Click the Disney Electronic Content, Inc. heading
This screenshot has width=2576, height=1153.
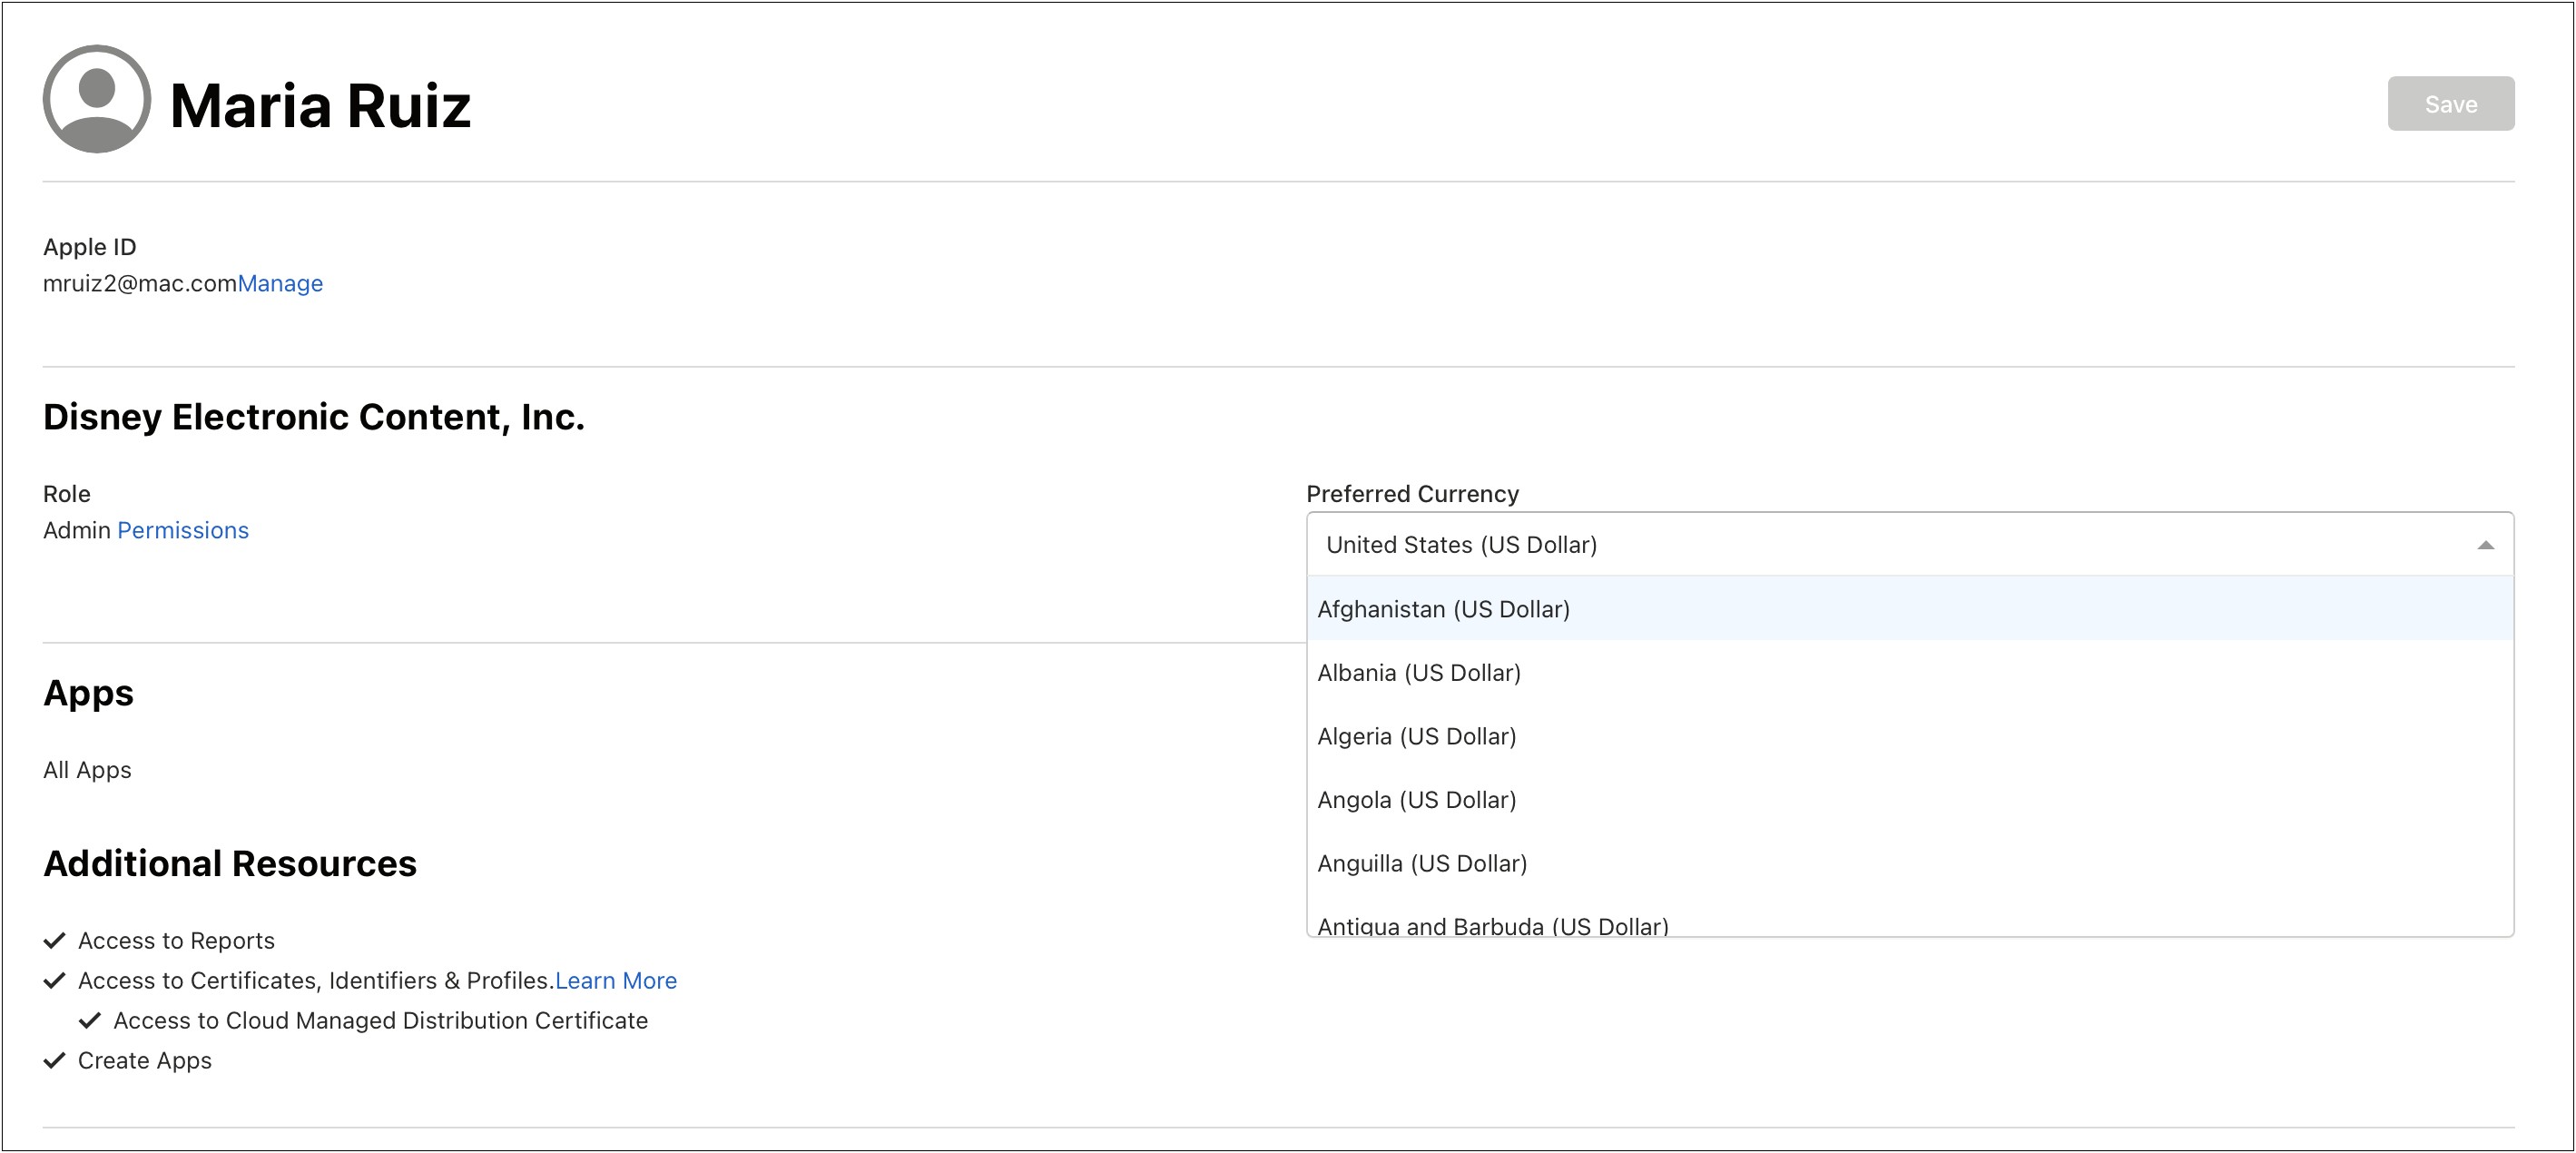pyautogui.click(x=314, y=417)
